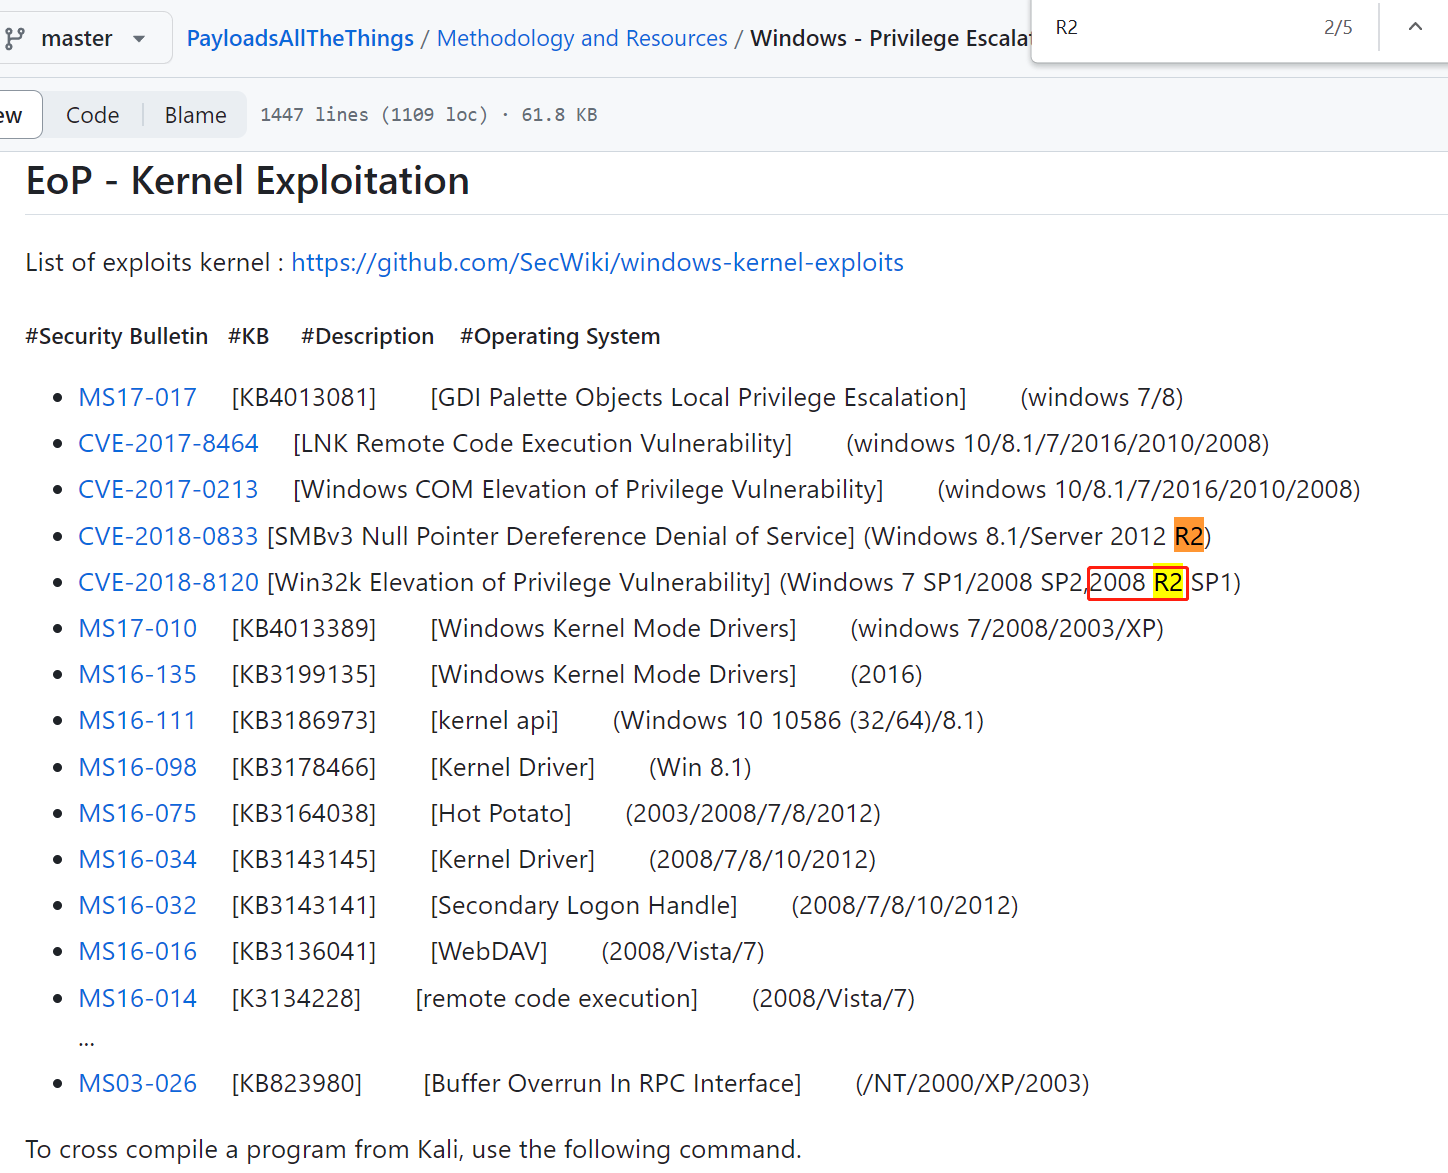Screen dimensions: 1448x1173
Task: Click the R2 find-in-page search field
Action: (x=1180, y=27)
